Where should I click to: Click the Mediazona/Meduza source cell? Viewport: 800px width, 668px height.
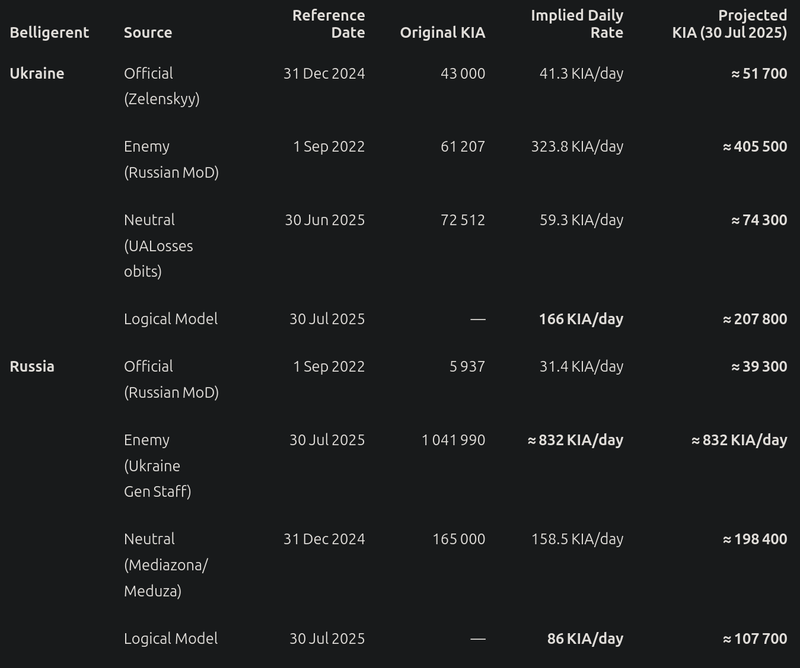click(x=166, y=565)
